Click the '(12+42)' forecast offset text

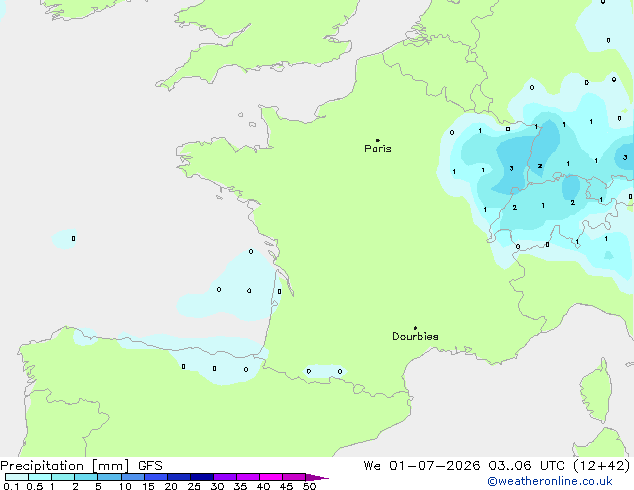tap(602, 466)
